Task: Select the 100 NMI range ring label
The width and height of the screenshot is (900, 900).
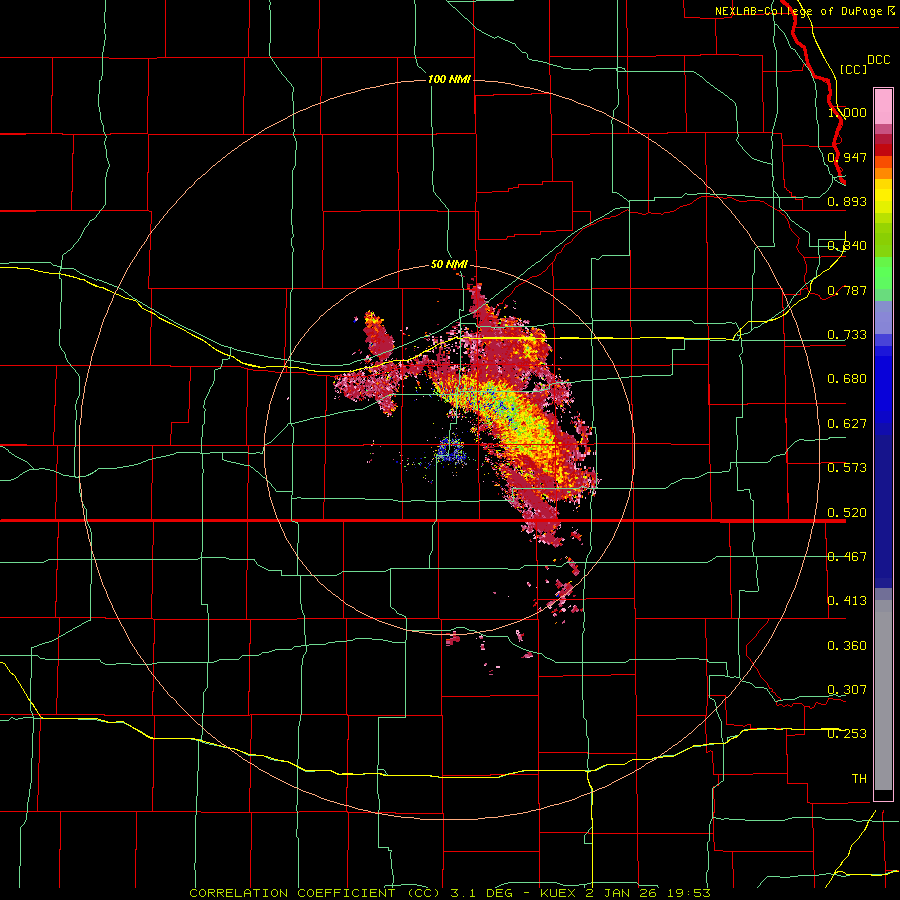Action: pyautogui.click(x=449, y=79)
